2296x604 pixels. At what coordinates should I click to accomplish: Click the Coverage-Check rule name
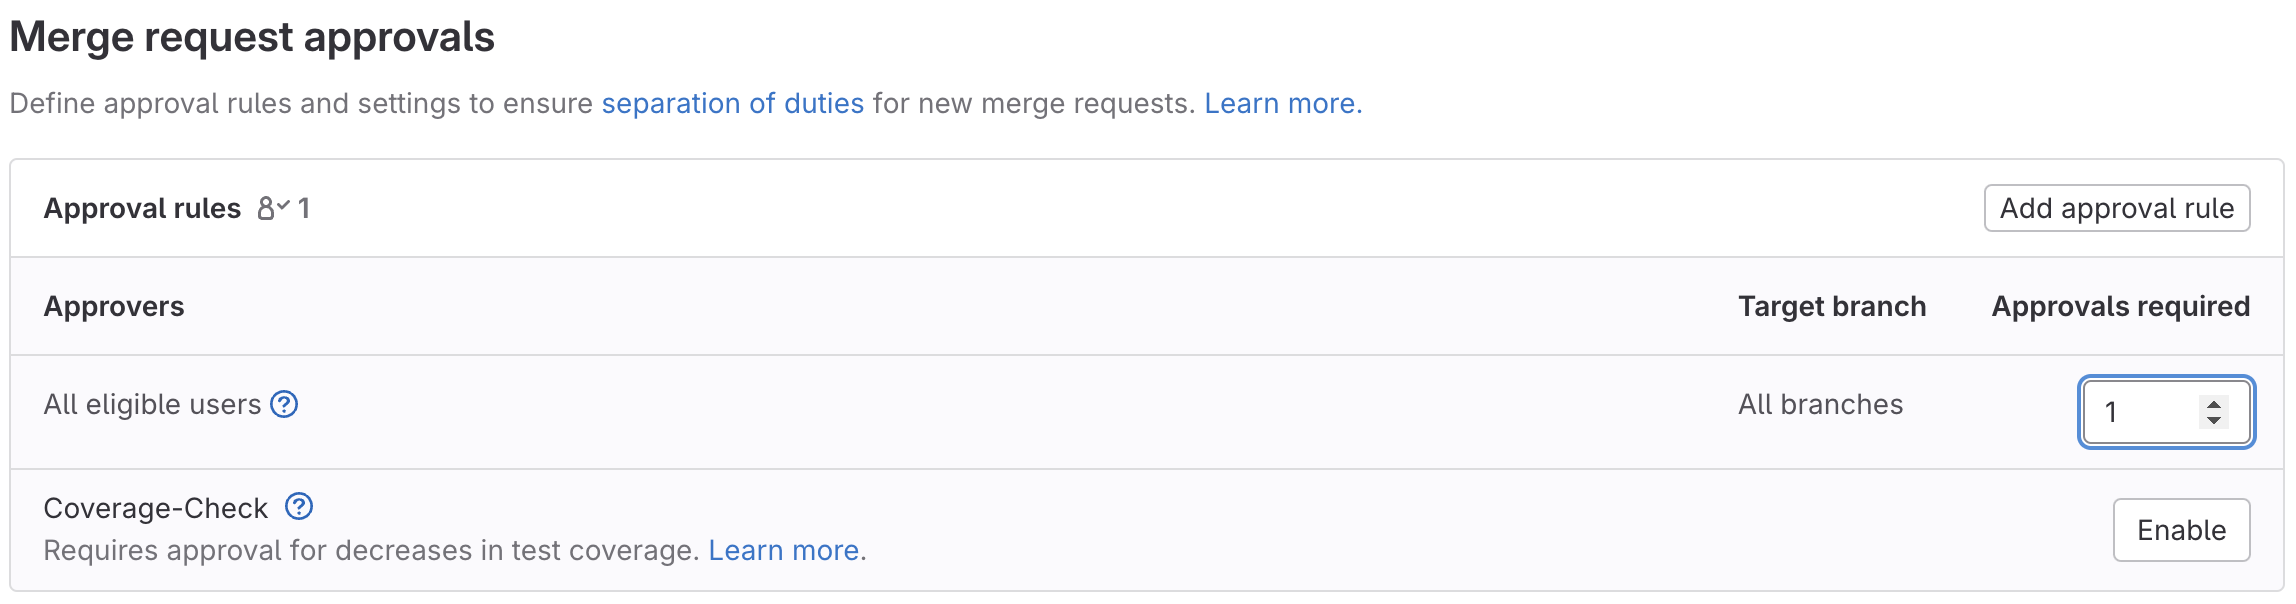155,507
